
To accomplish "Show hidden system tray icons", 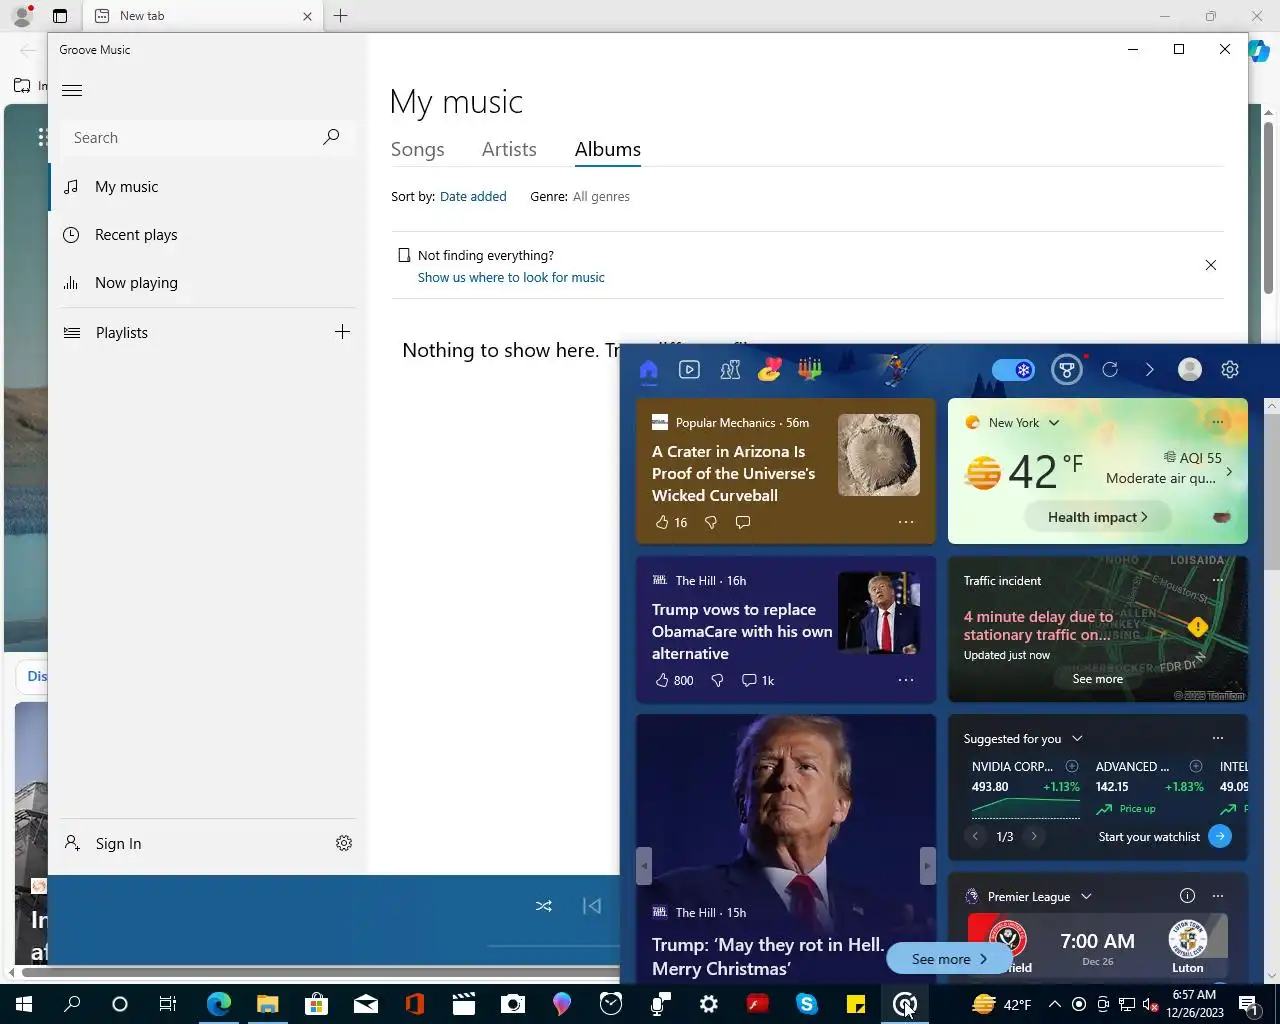I will [x=1055, y=1004].
